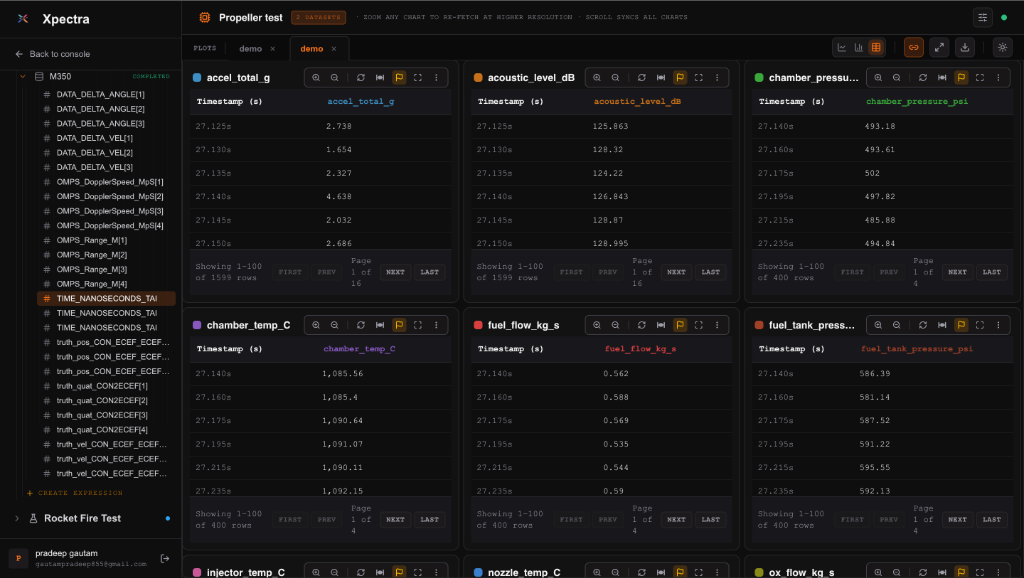Toggle flag markers on chamber_temp_C panel

click(x=399, y=325)
